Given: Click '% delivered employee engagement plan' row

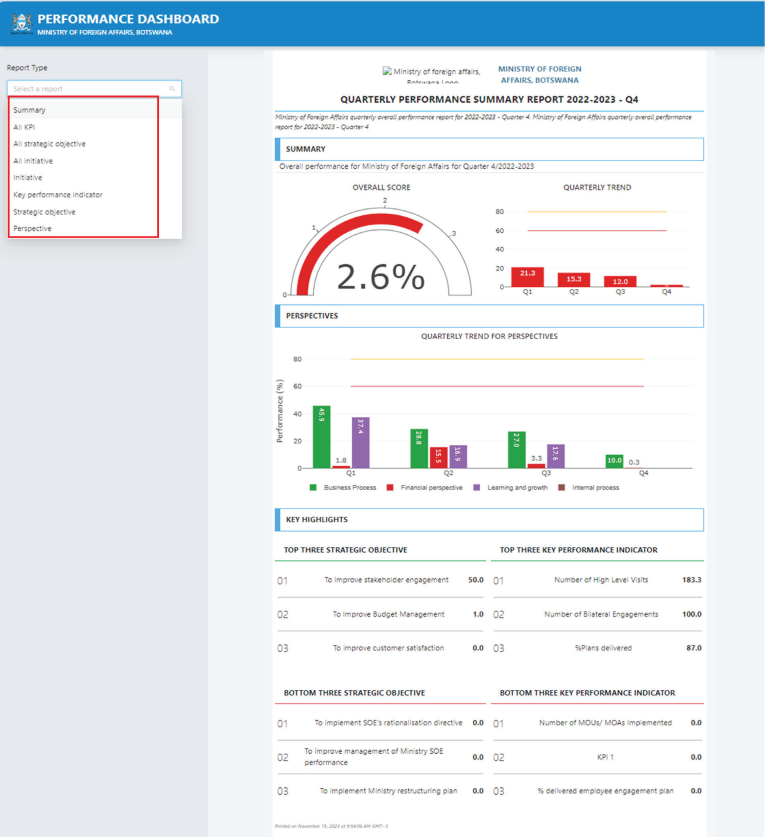Looking at the screenshot, I should (597, 791).
